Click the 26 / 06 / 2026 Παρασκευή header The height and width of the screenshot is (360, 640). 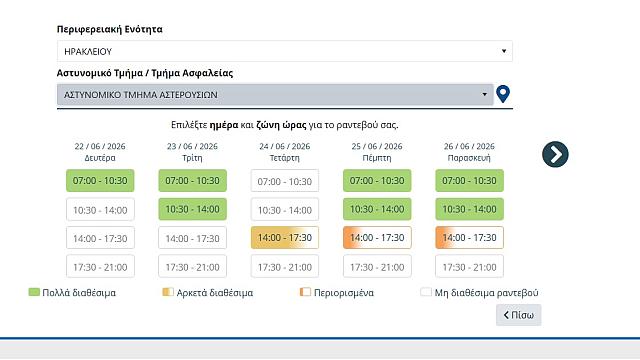pyautogui.click(x=469, y=152)
